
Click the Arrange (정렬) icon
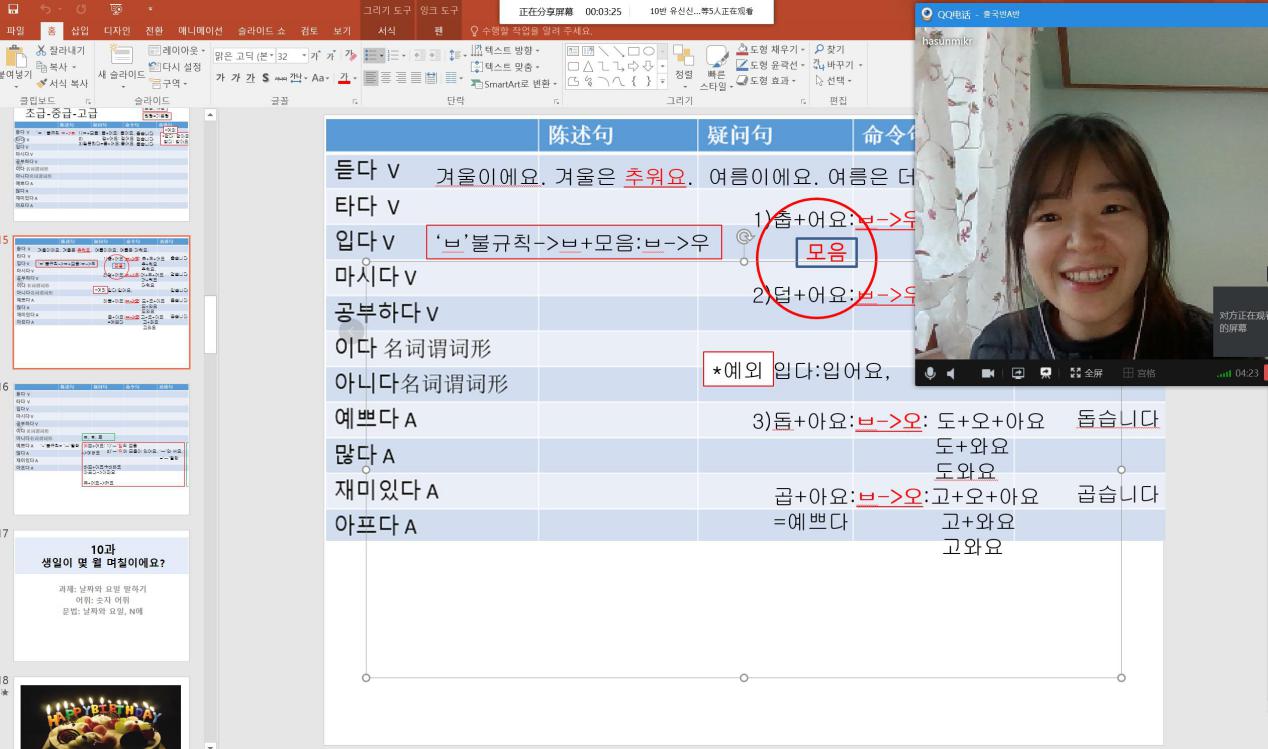tap(683, 57)
